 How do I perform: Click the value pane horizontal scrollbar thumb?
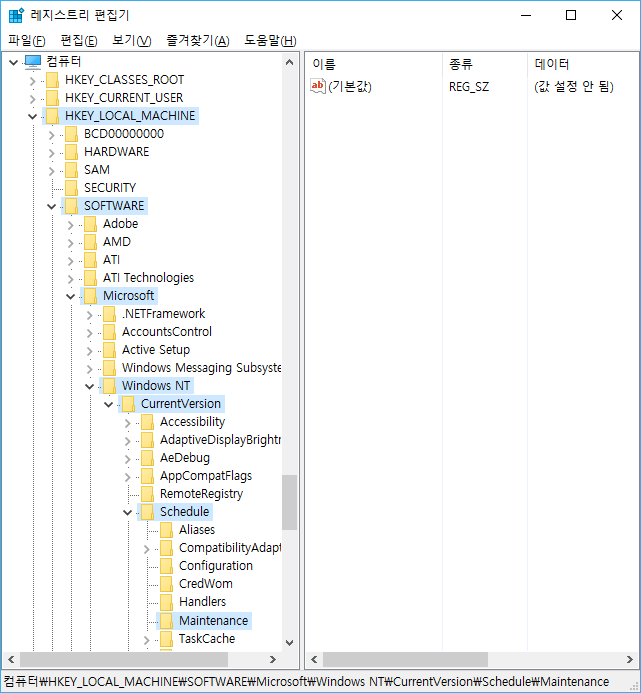[405, 659]
